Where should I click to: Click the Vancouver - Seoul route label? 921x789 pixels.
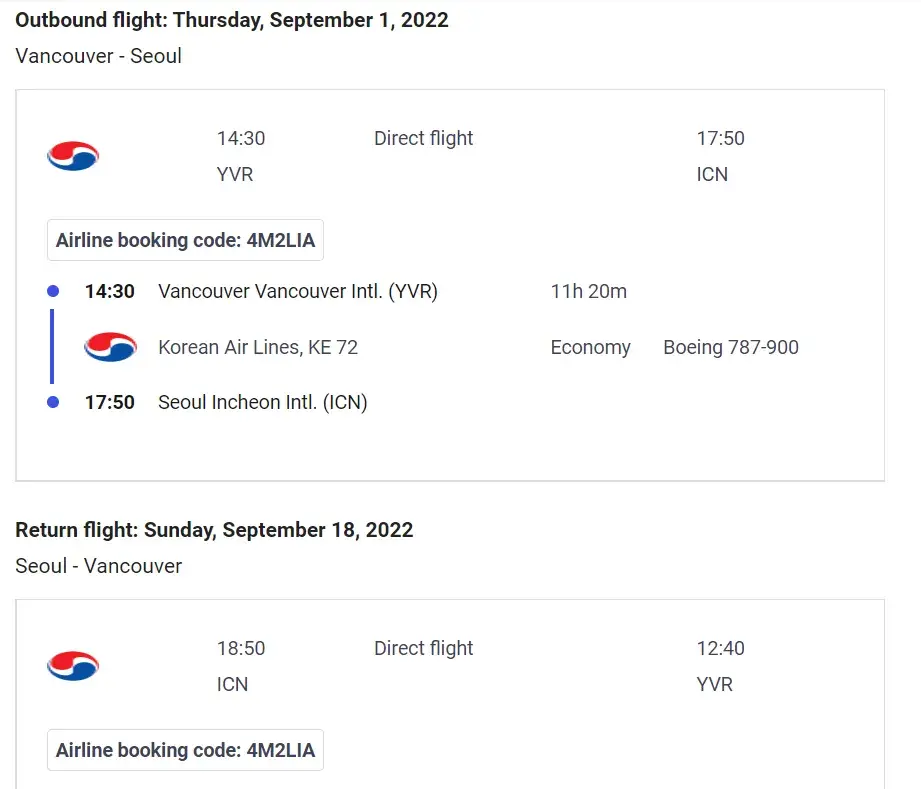tap(99, 56)
